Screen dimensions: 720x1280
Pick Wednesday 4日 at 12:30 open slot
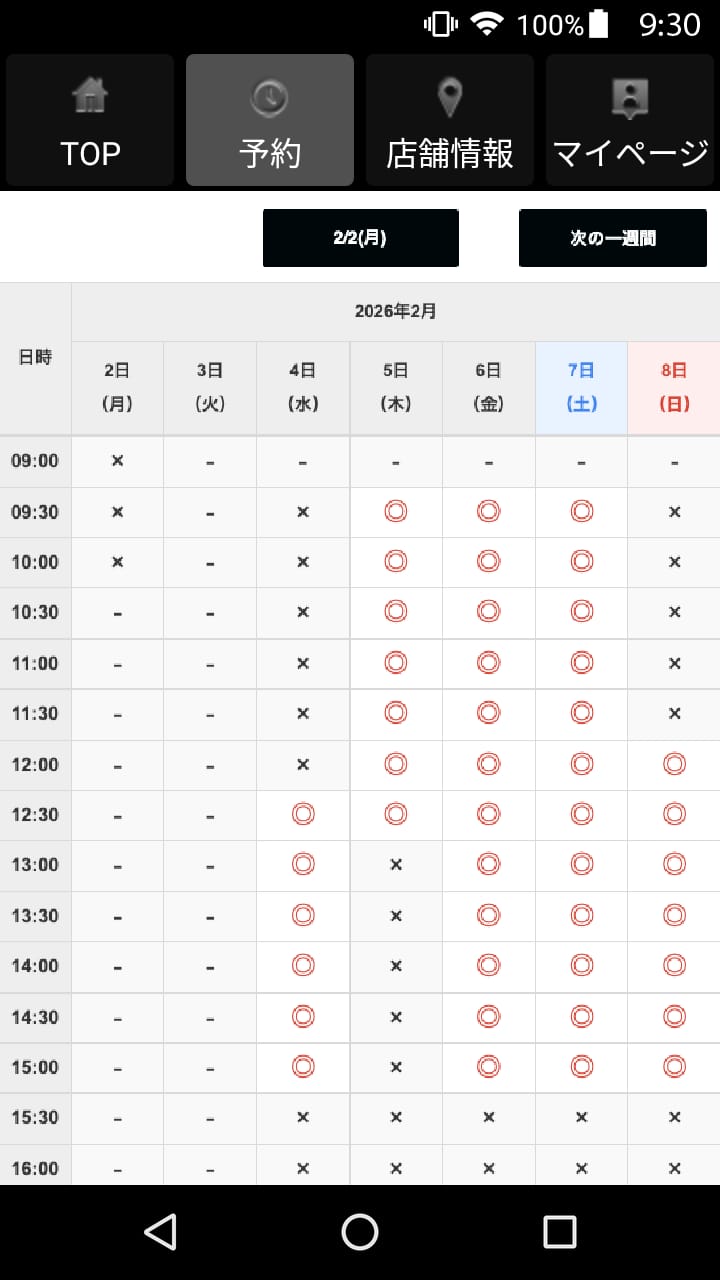pos(303,815)
